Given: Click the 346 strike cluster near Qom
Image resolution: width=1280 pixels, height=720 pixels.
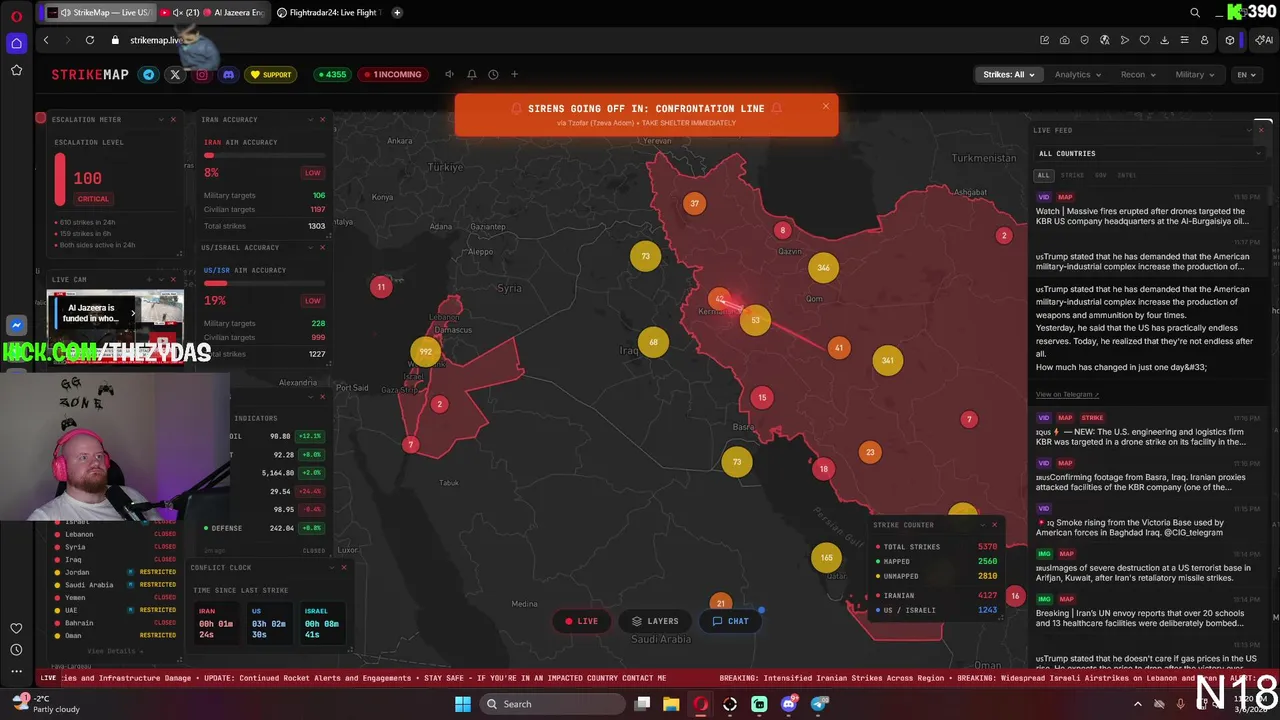Looking at the screenshot, I should coord(823,267).
